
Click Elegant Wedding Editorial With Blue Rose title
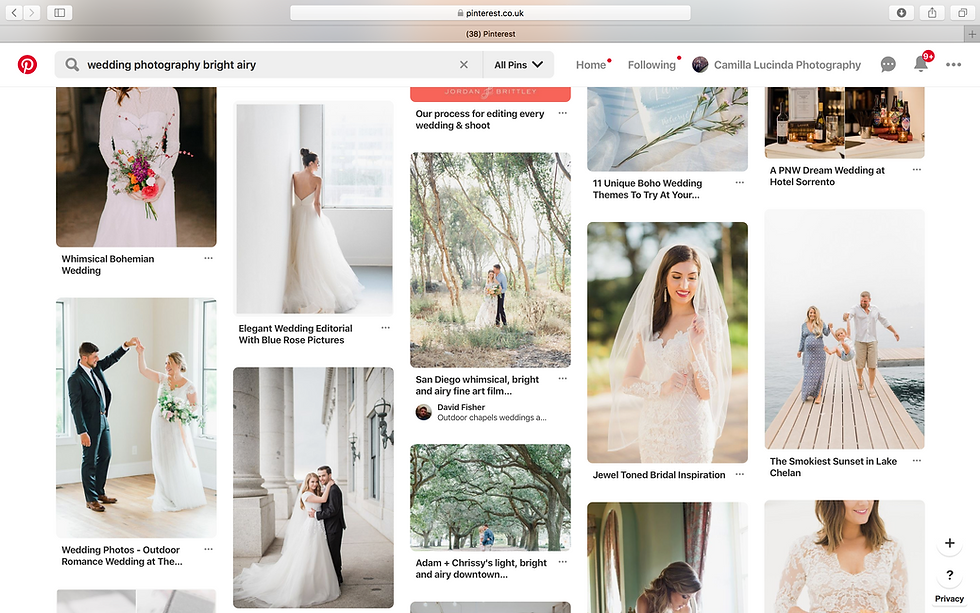point(295,334)
